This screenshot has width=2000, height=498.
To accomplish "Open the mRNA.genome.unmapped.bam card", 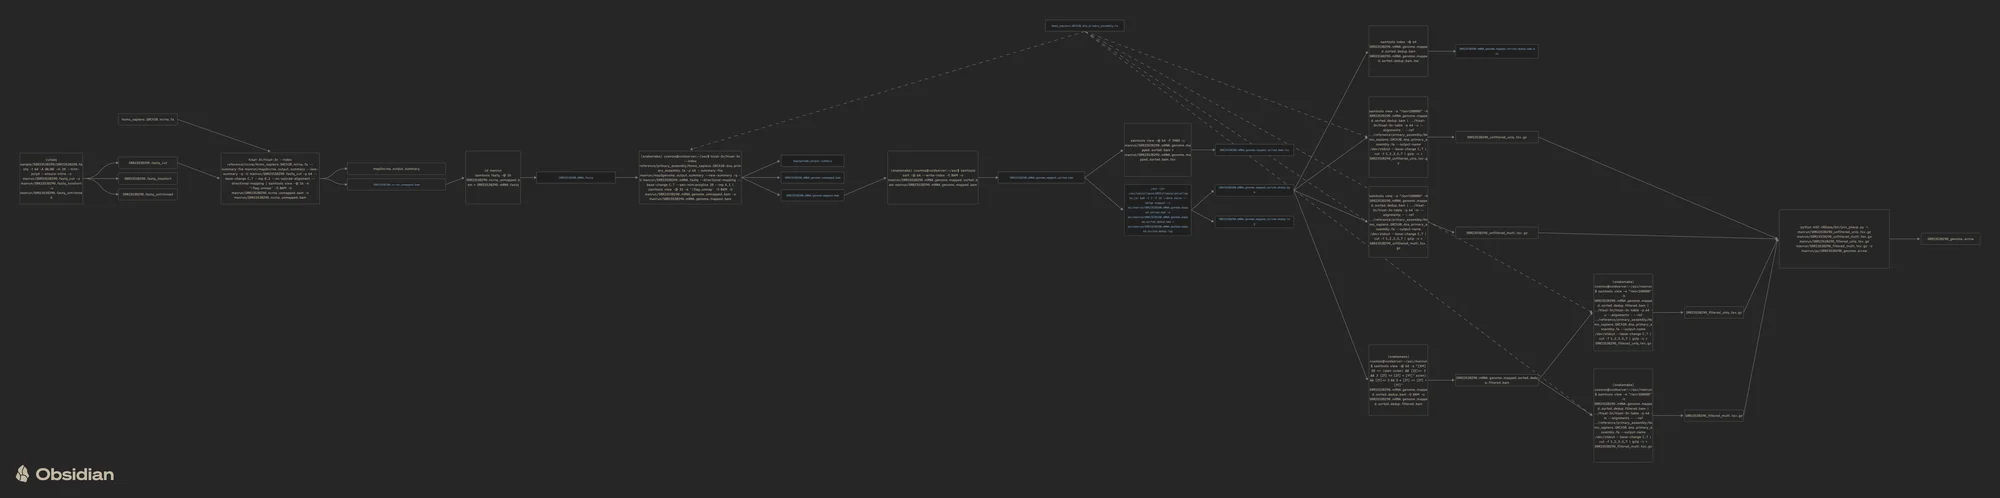I will click(x=812, y=178).
